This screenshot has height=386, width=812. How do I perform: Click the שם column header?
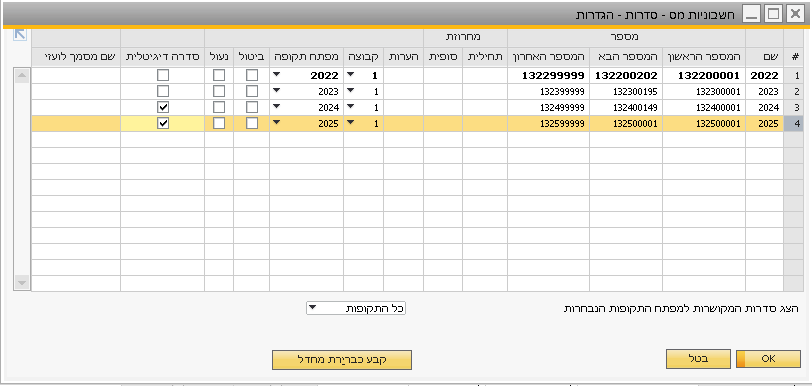click(x=764, y=57)
